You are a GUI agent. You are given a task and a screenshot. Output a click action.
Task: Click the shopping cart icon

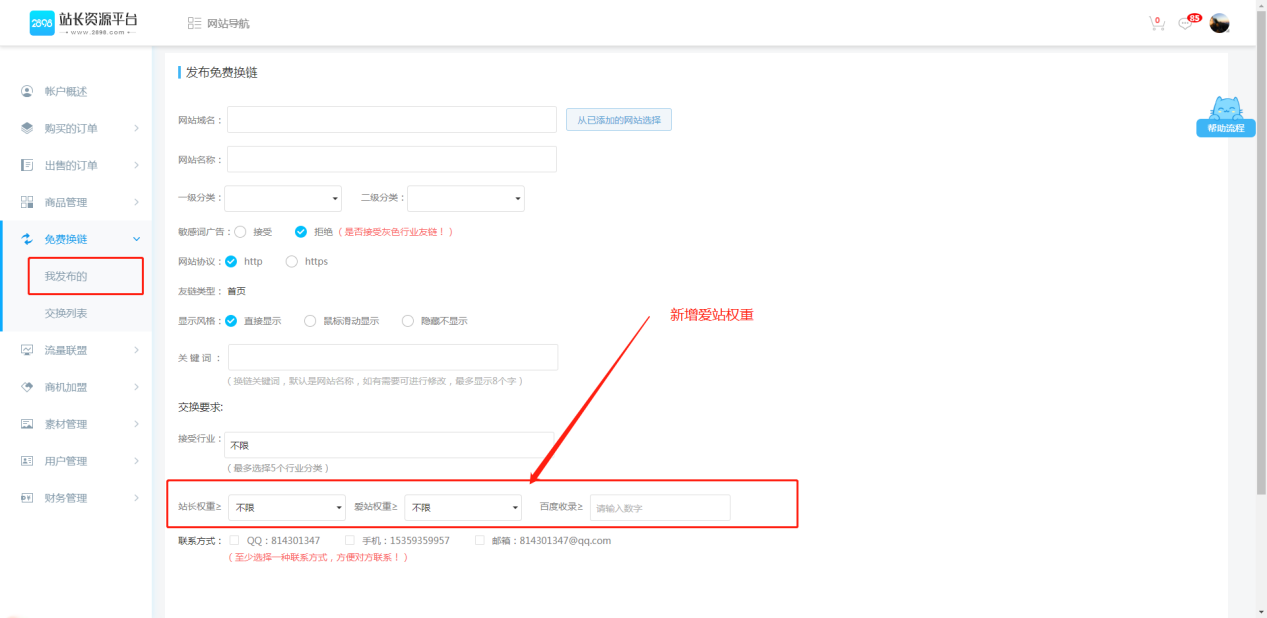coord(1156,23)
